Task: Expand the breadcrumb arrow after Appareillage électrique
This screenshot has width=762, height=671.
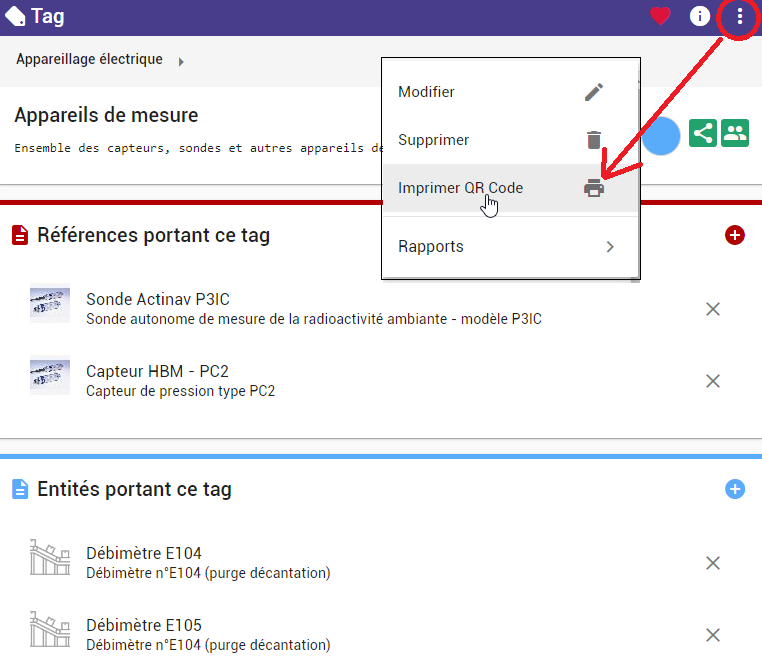Action: coord(181,62)
